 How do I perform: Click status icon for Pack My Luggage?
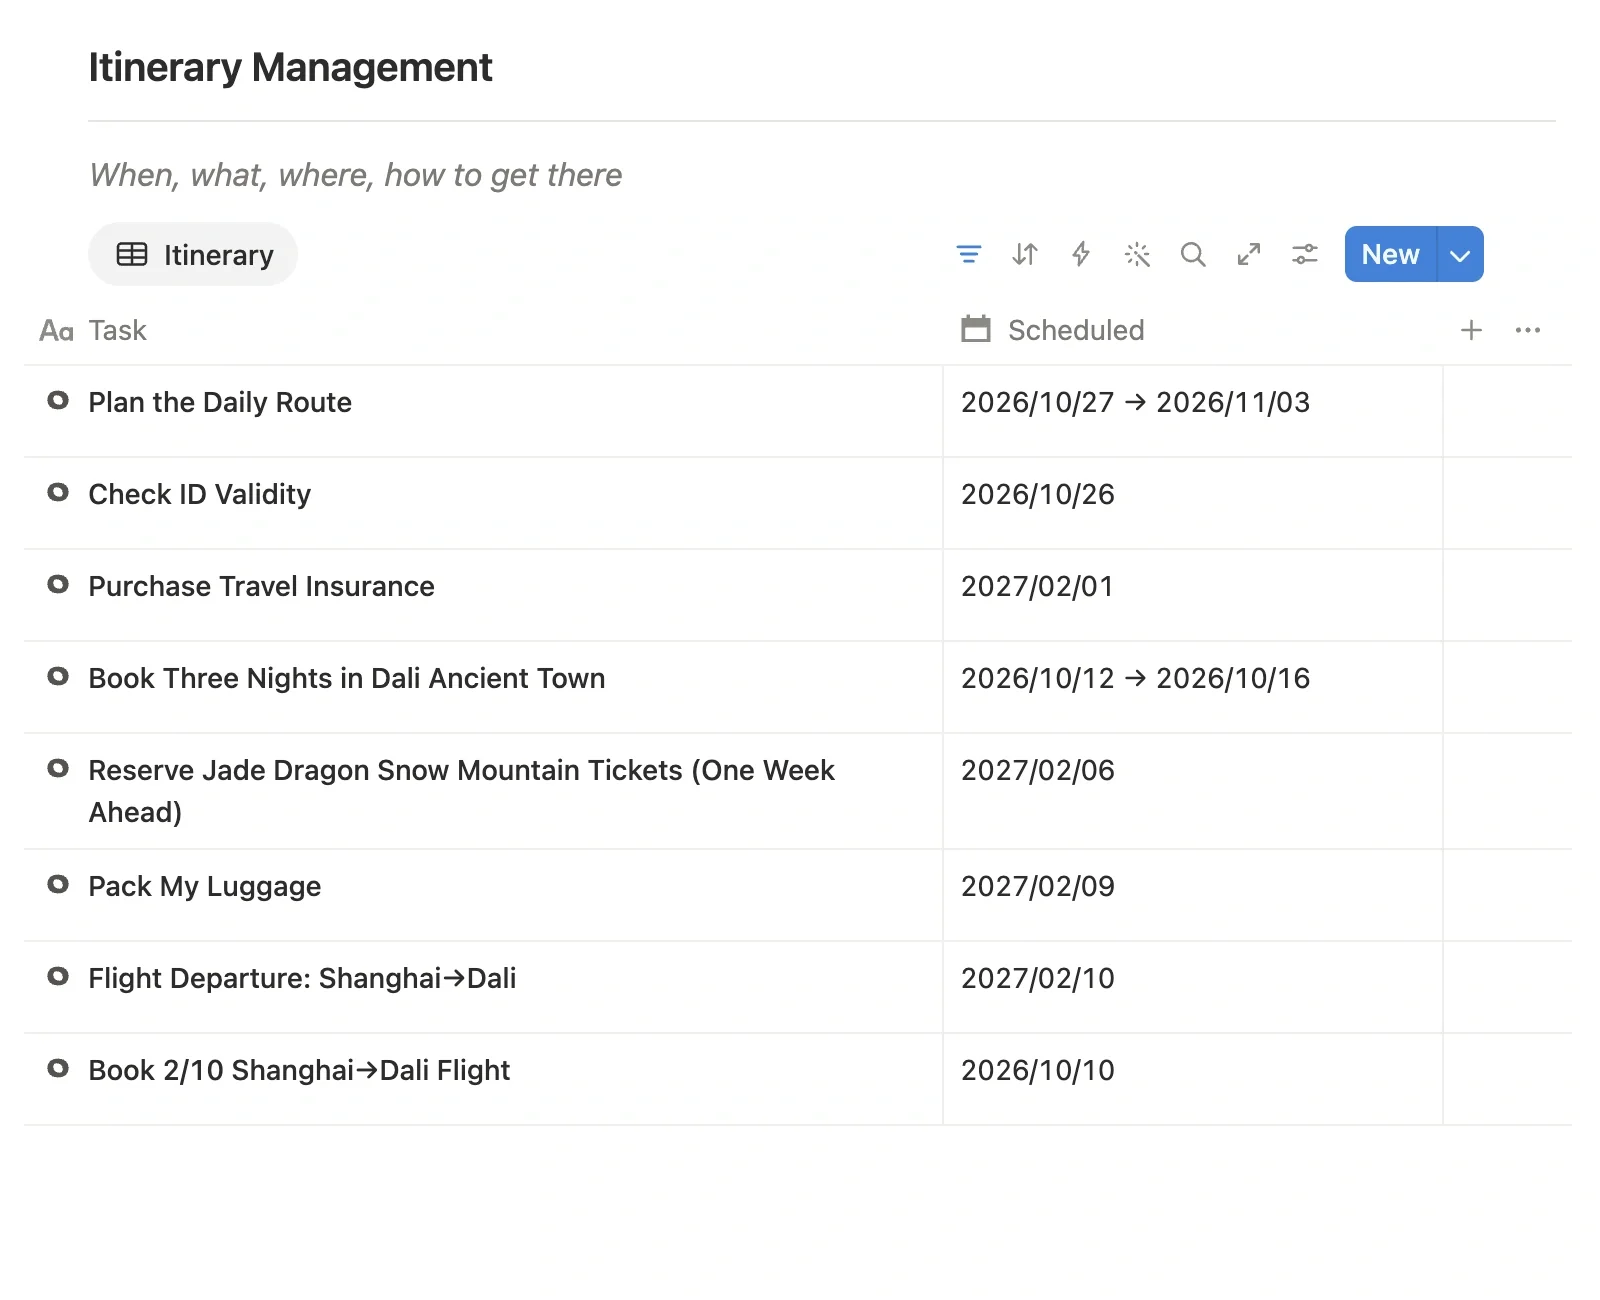pos(58,884)
